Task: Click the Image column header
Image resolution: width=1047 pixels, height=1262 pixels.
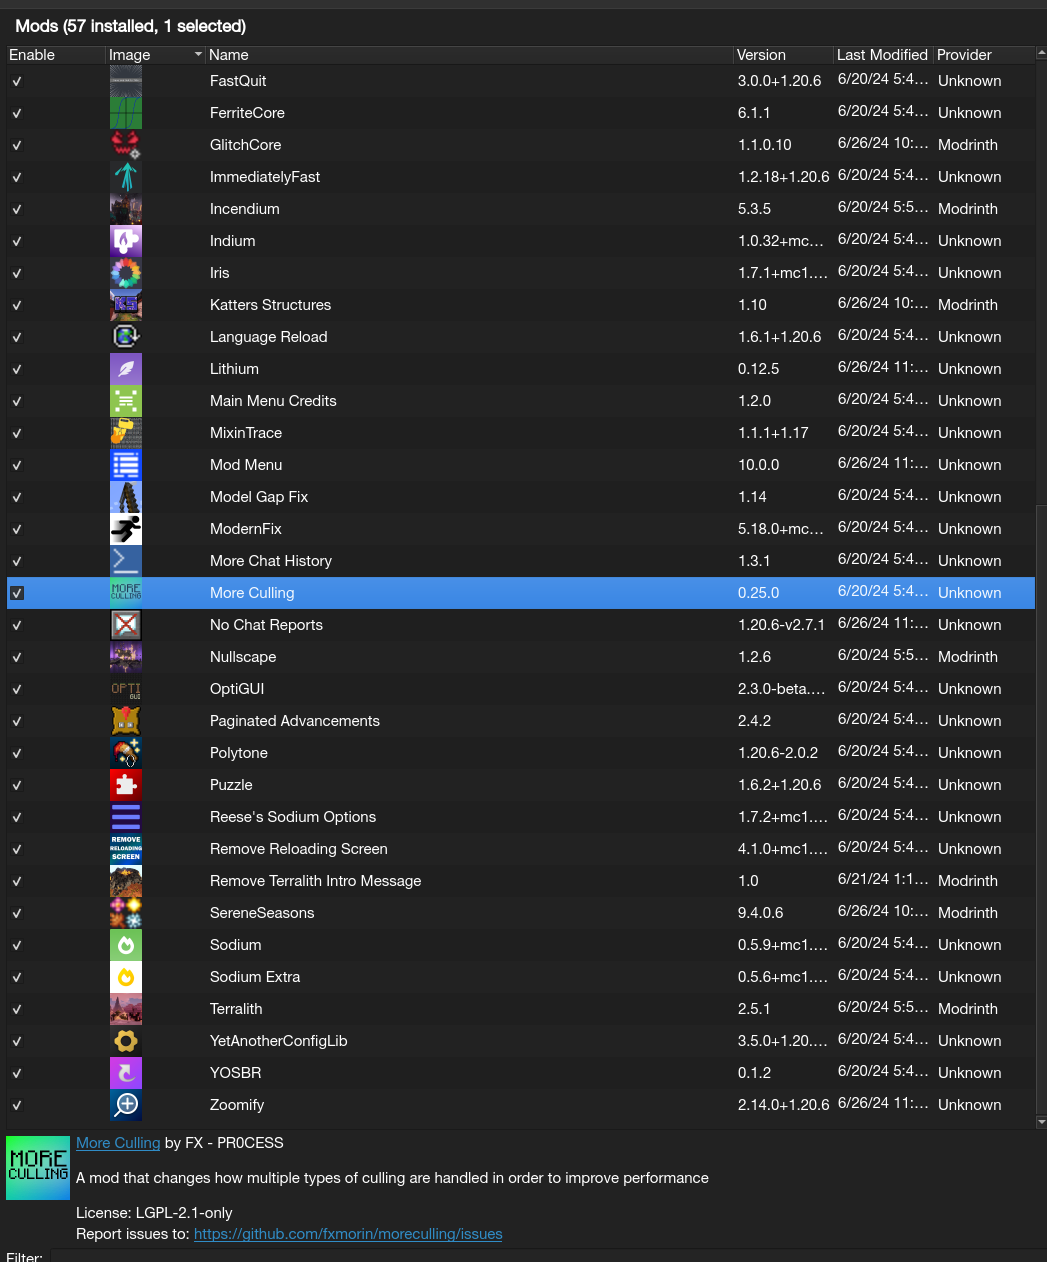Action: pyautogui.click(x=155, y=55)
